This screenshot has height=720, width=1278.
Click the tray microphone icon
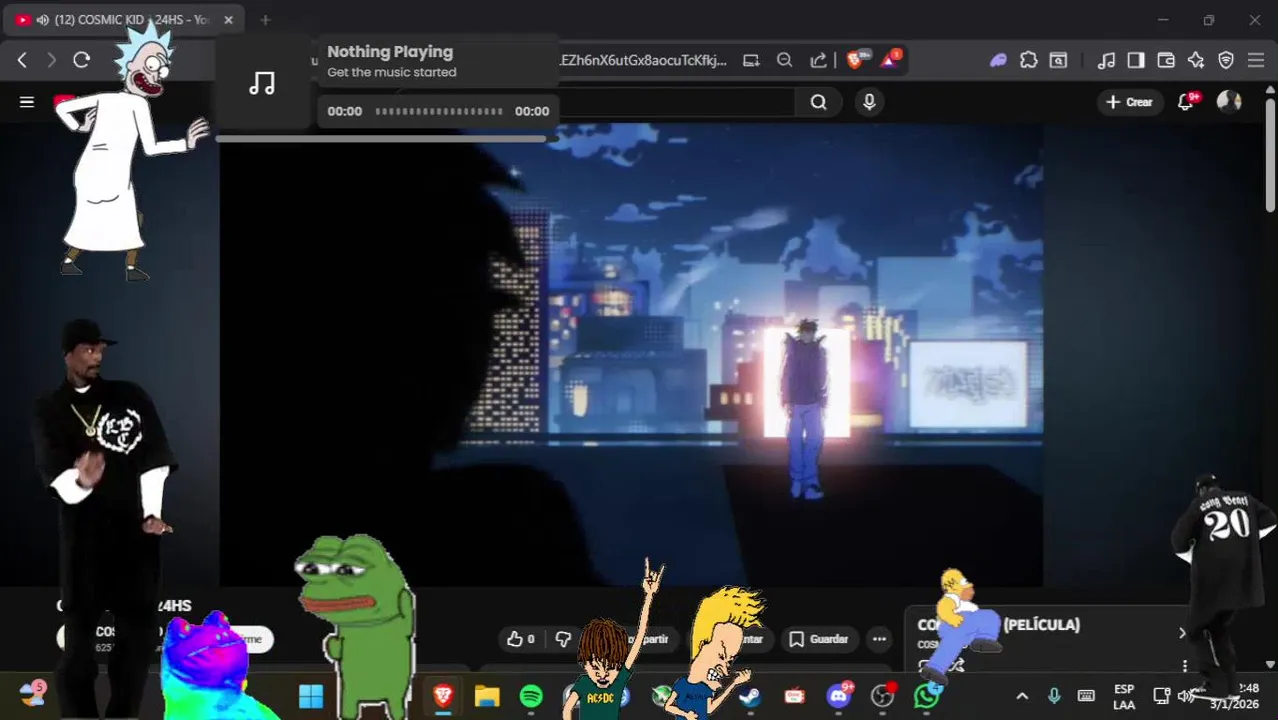[x=1054, y=696]
